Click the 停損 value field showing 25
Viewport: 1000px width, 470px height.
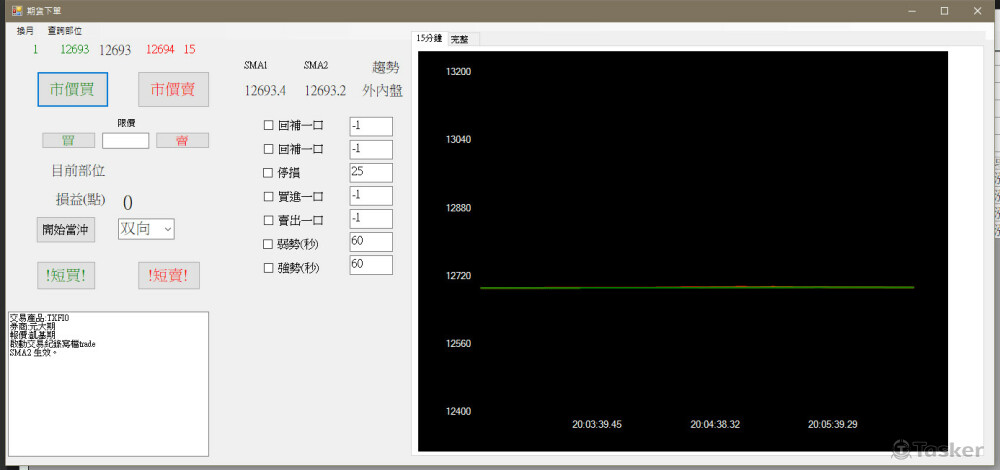[370, 172]
